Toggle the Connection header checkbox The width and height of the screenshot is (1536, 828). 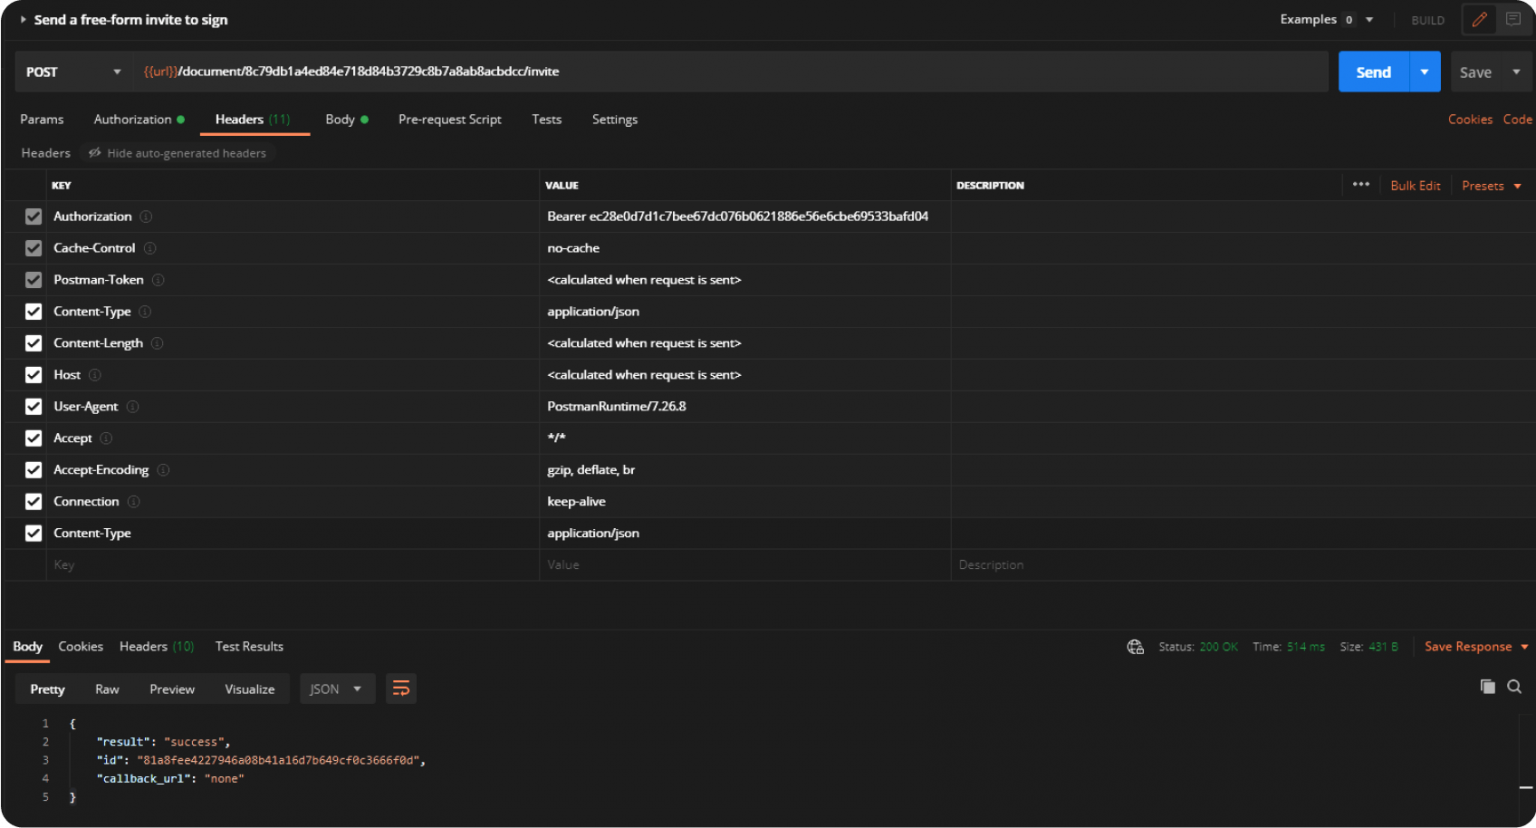click(x=33, y=502)
